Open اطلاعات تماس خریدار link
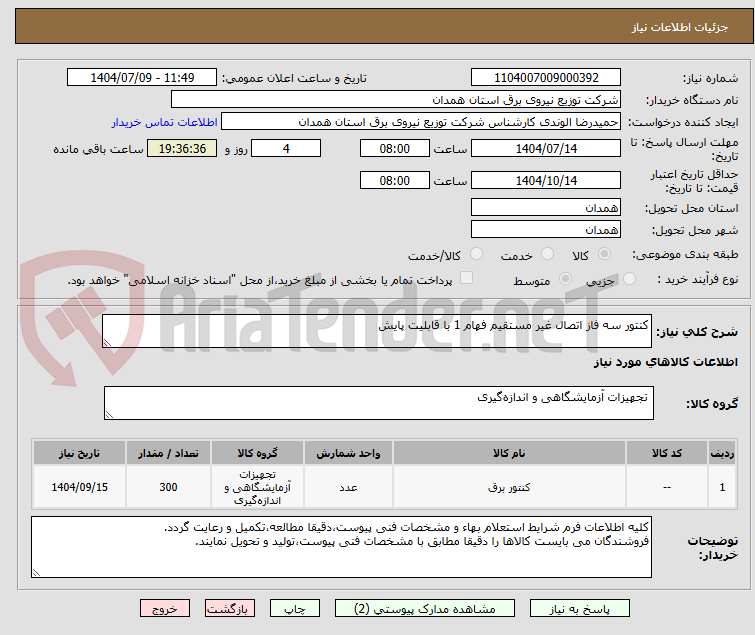 pyautogui.click(x=165, y=122)
